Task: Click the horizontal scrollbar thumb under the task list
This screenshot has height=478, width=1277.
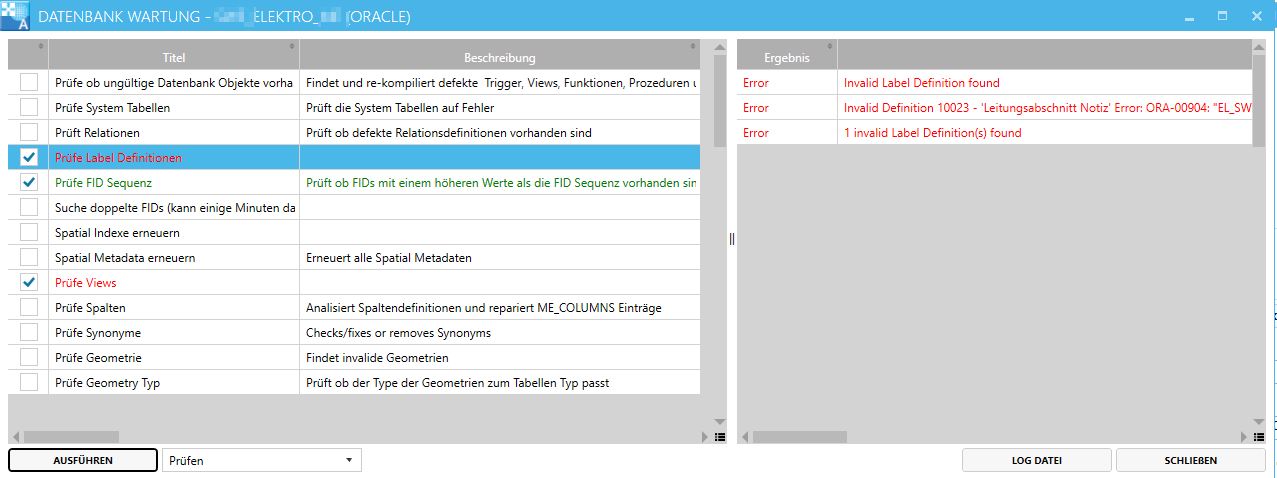Action: pos(70,437)
